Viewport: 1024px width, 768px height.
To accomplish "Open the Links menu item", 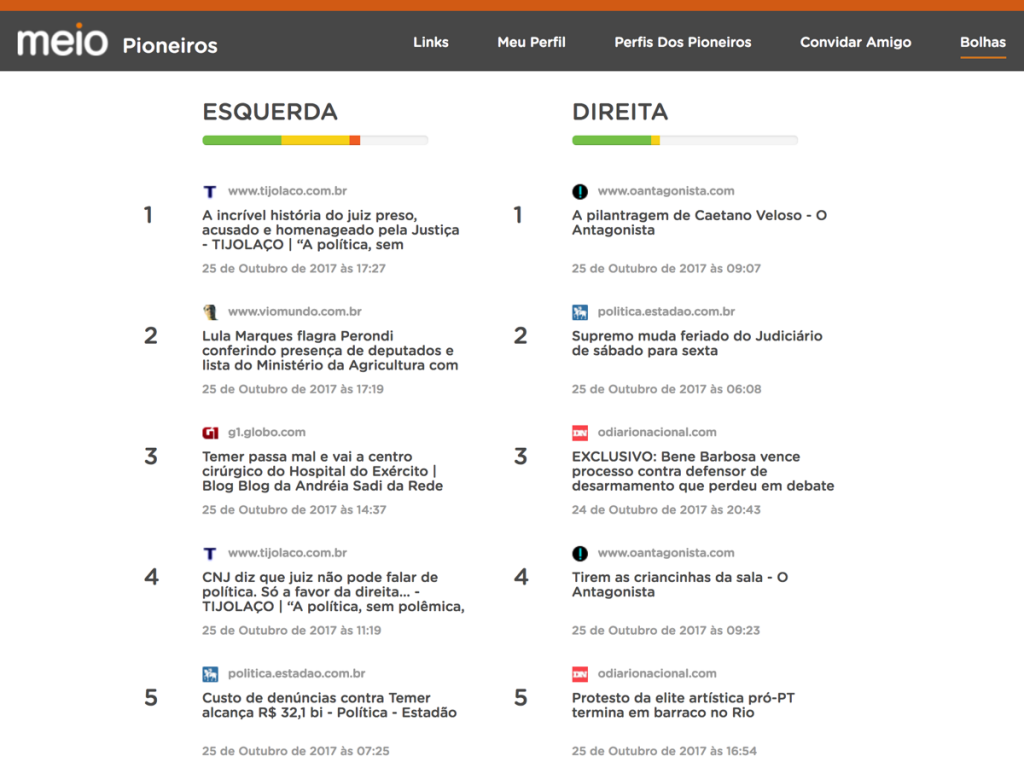I will [431, 42].
